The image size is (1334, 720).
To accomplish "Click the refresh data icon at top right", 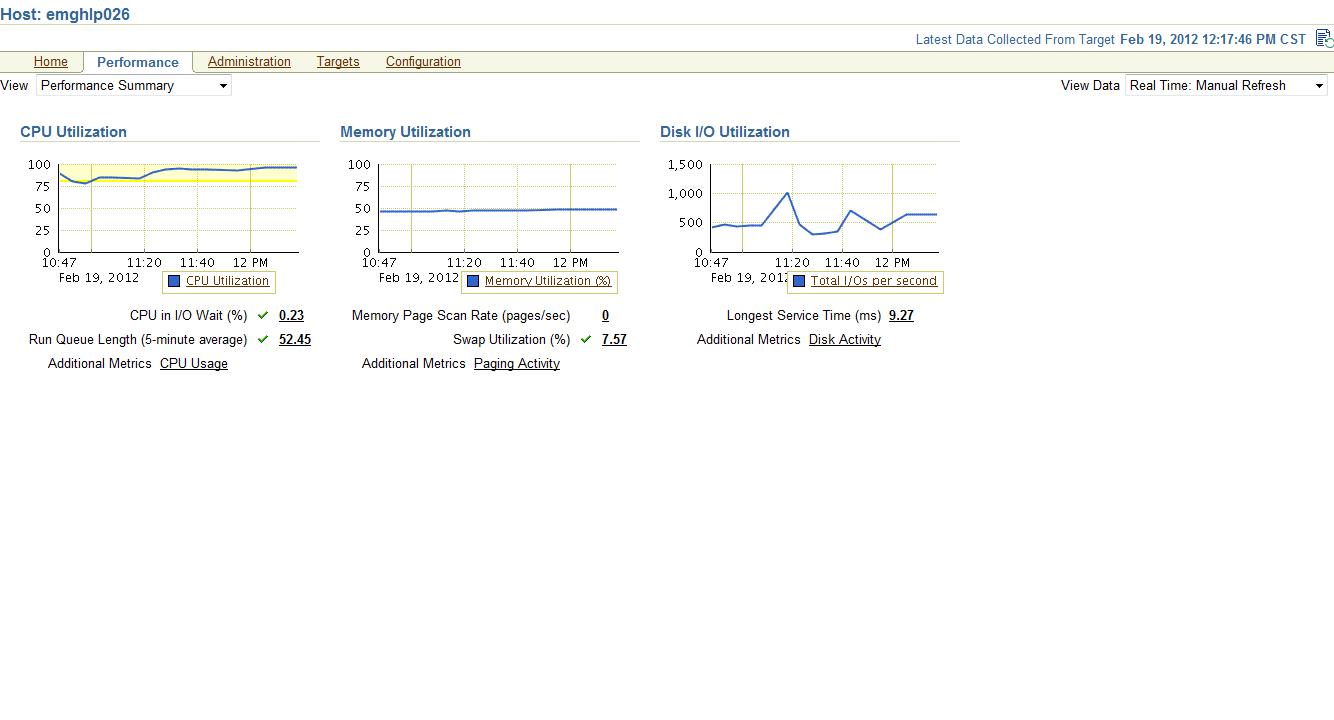I will (x=1323, y=39).
